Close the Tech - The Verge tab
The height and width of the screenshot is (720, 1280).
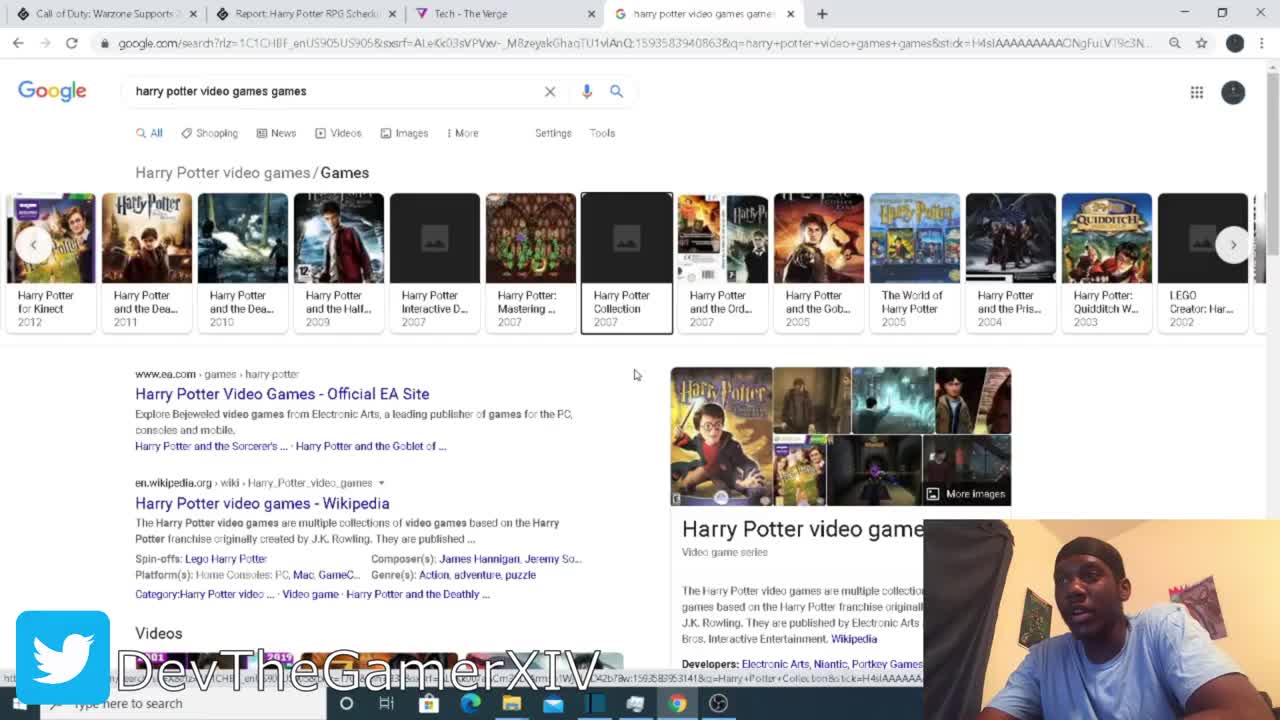click(591, 14)
